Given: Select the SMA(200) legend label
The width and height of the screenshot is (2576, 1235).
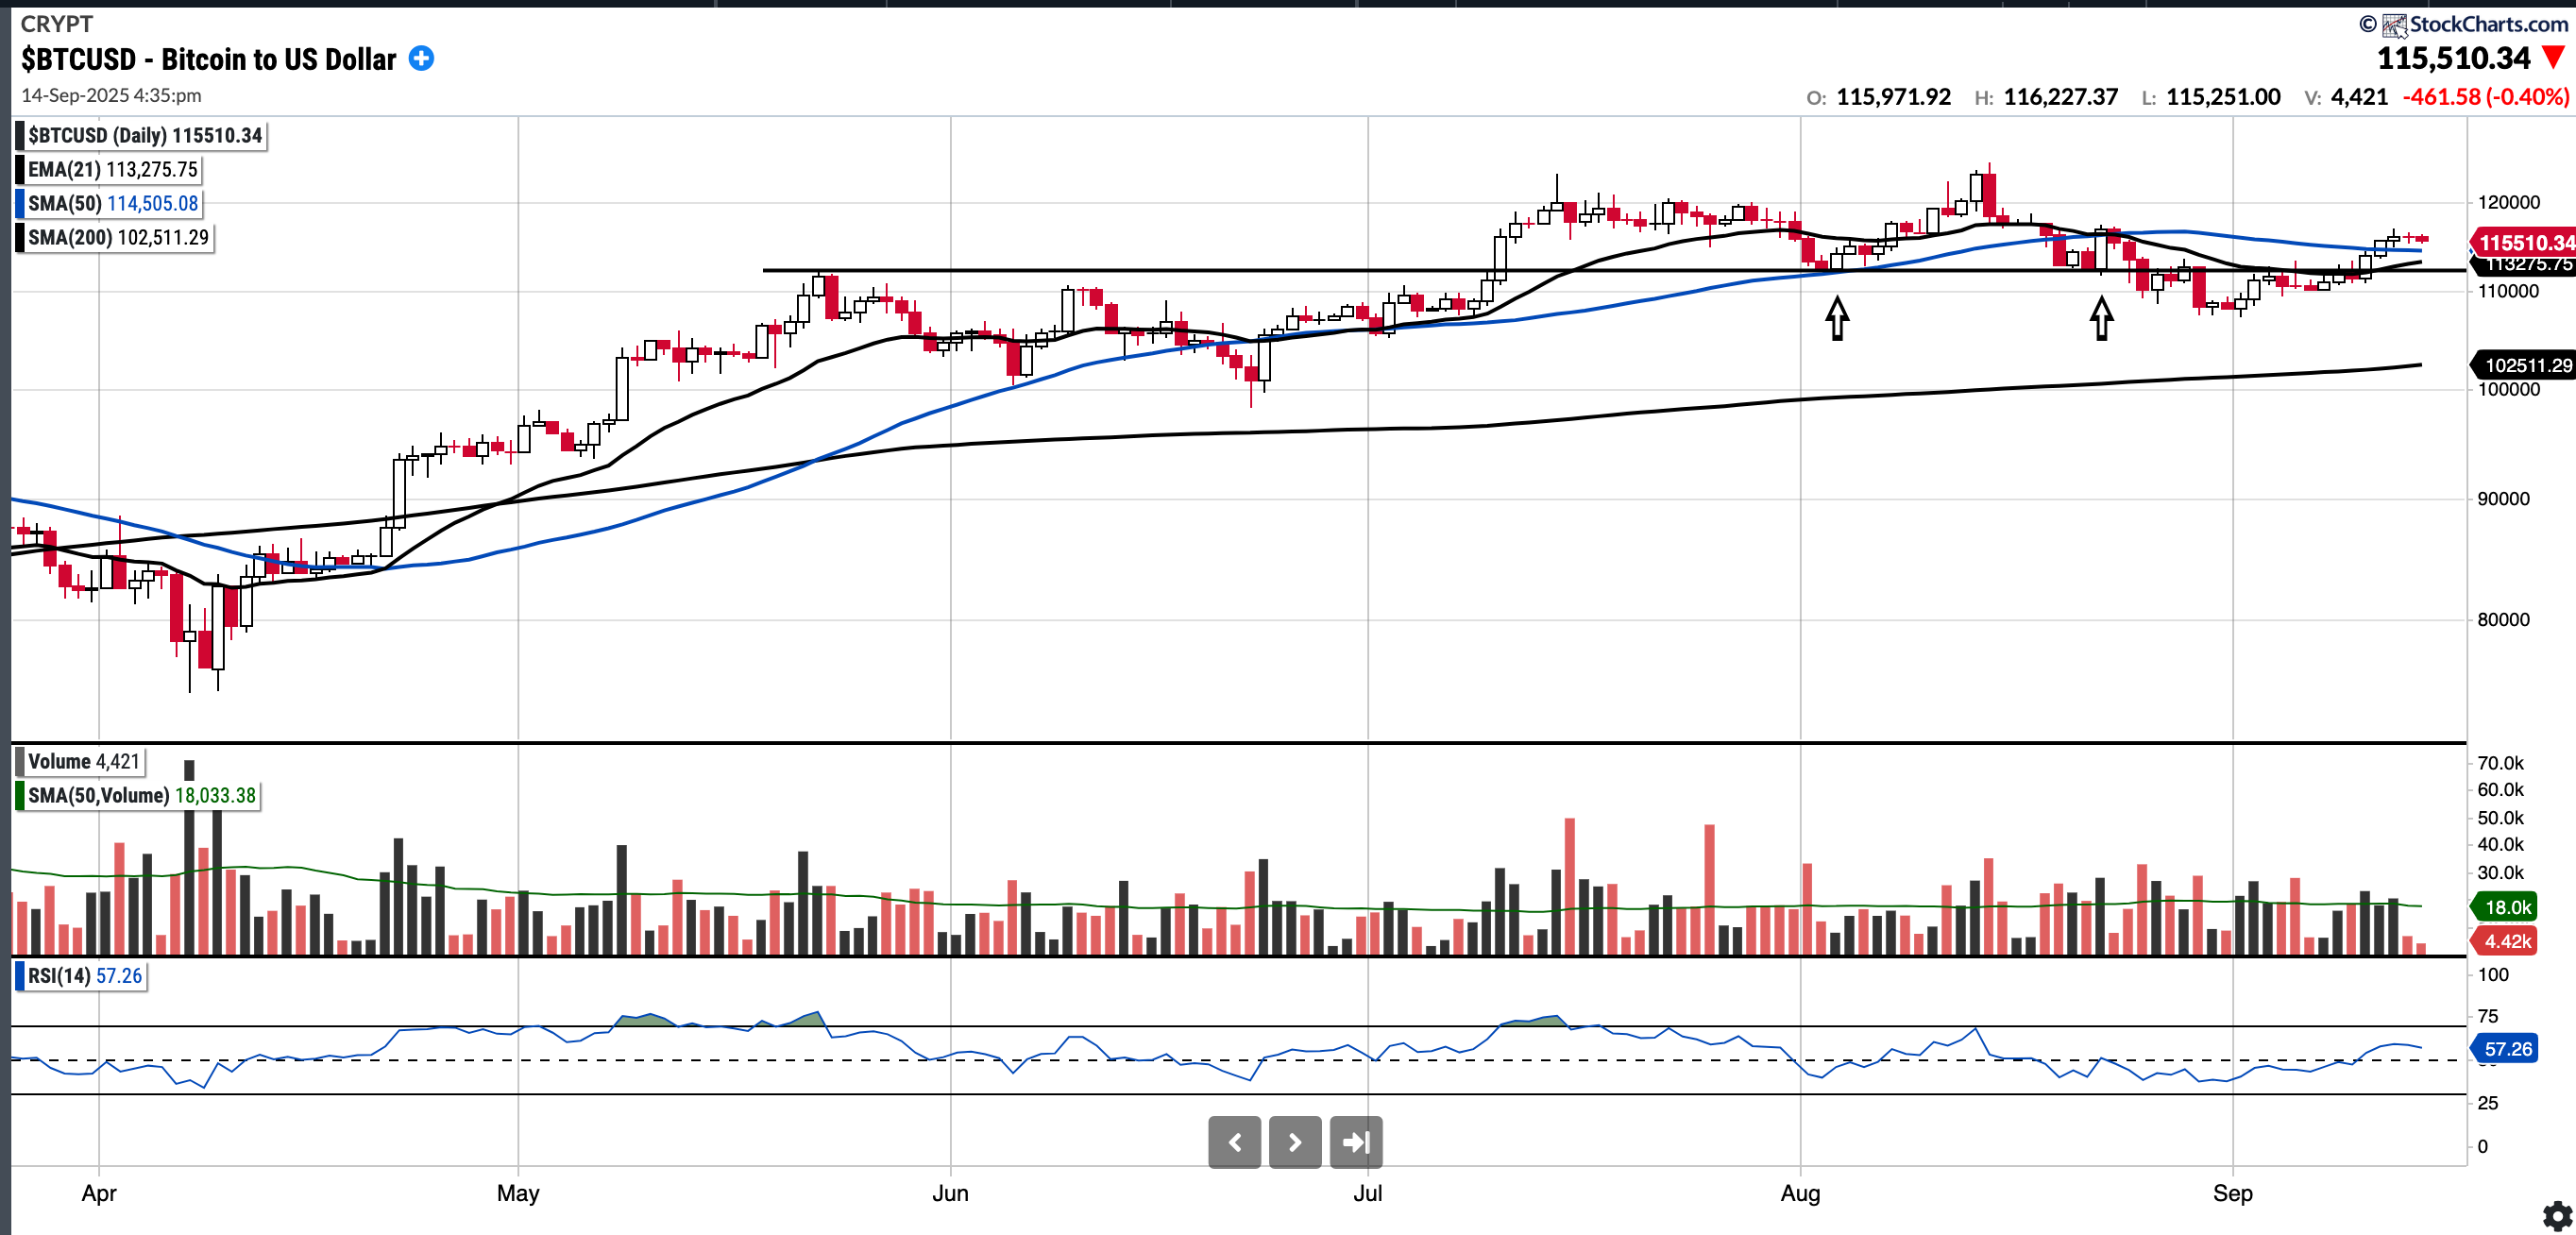Looking at the screenshot, I should click(x=118, y=237).
